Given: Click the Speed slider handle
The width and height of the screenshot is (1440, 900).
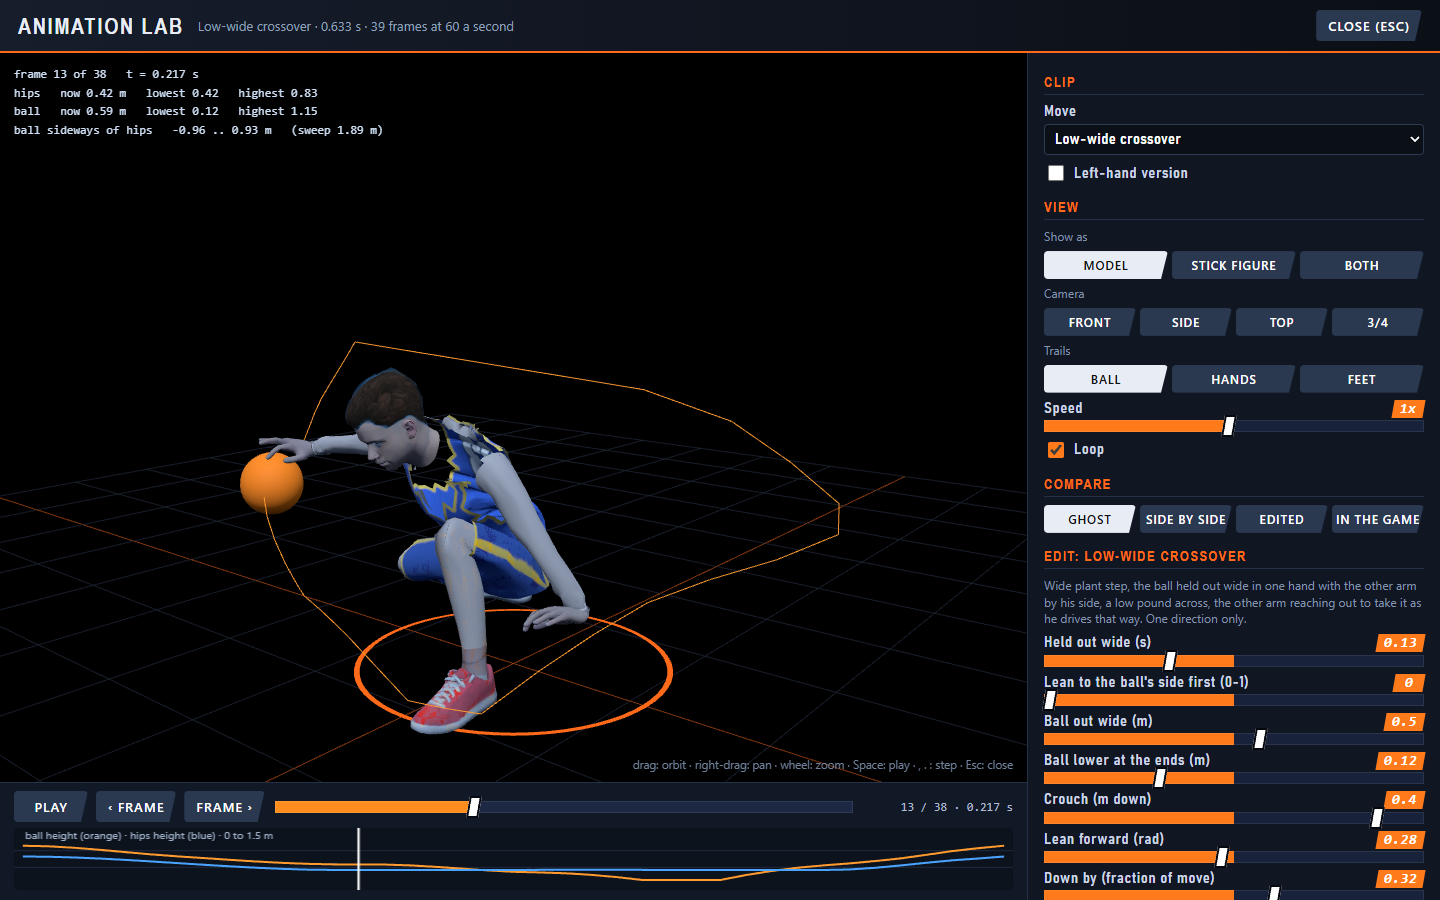Looking at the screenshot, I should pyautogui.click(x=1229, y=426).
